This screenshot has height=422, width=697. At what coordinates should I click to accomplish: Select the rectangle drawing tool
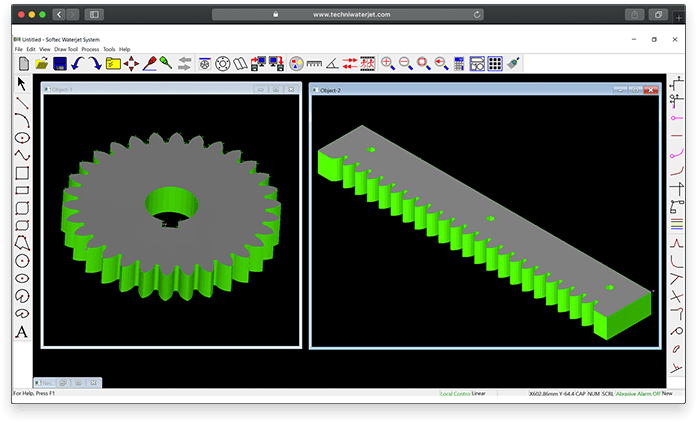[22, 172]
